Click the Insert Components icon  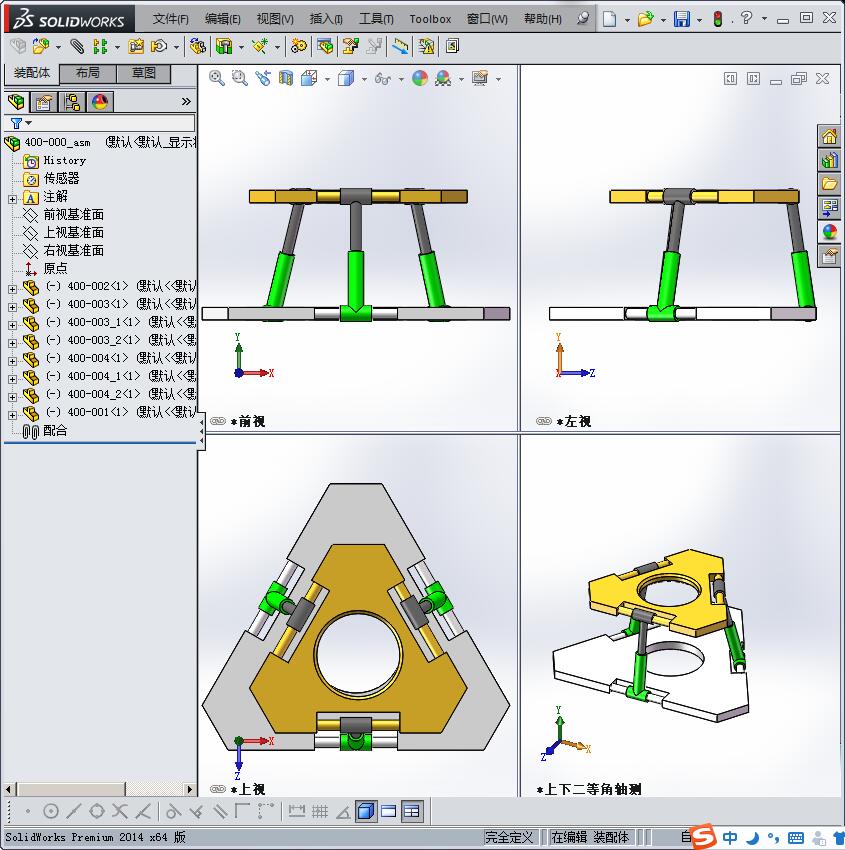click(40, 47)
